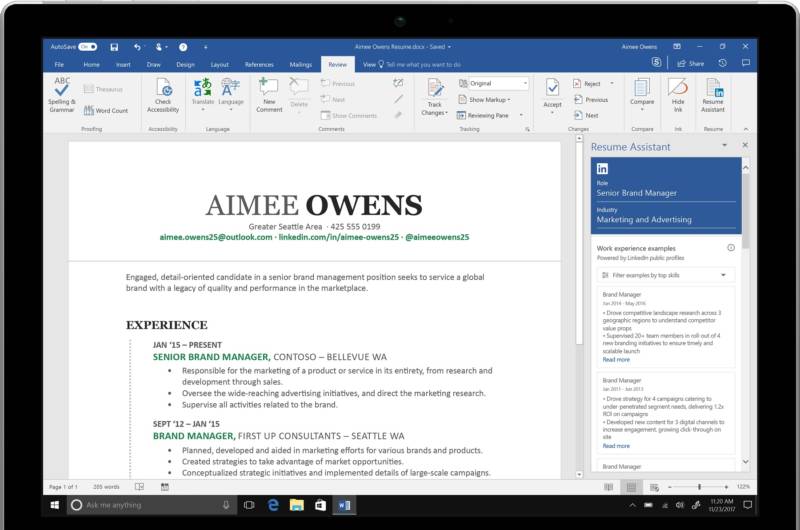Open the File tab
Image resolution: width=800 pixels, height=530 pixels.
pos(60,65)
